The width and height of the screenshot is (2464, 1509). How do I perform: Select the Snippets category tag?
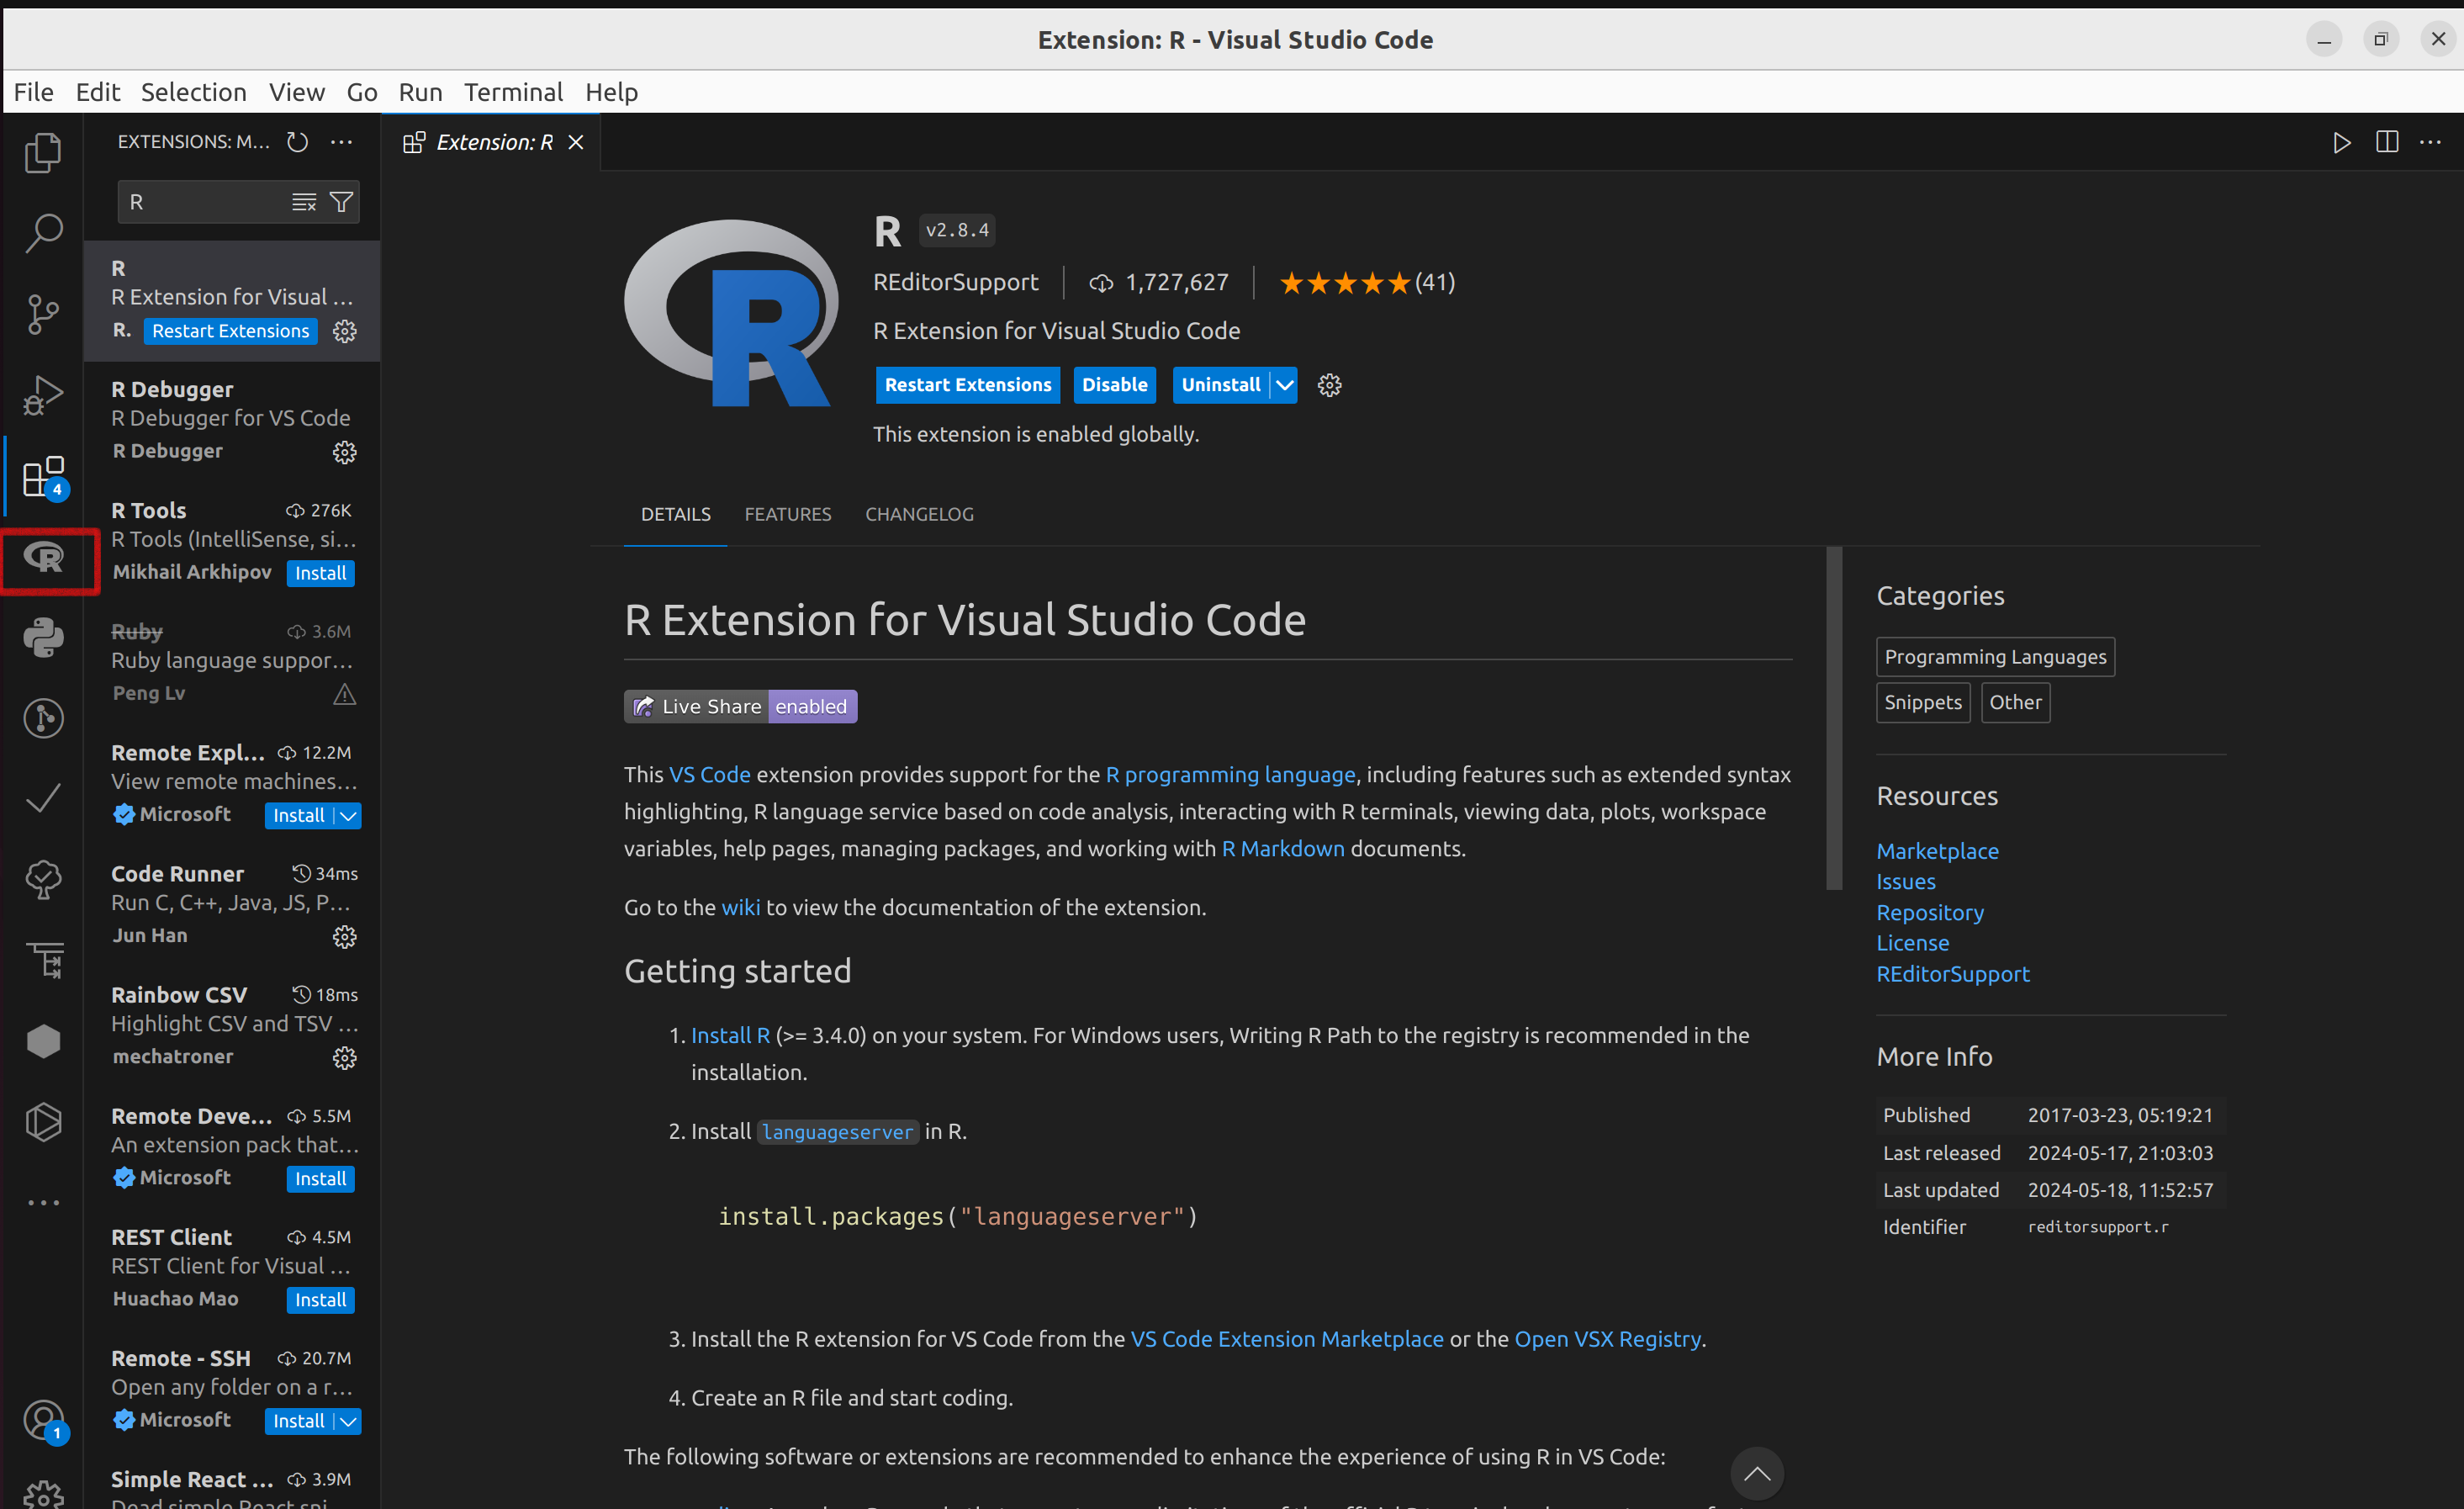1922,702
